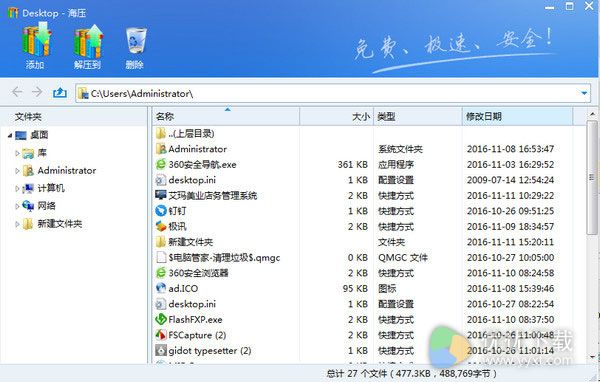The height and width of the screenshot is (382, 600).
Task: Select the Administrator system folder icon in list
Action: click(x=161, y=149)
